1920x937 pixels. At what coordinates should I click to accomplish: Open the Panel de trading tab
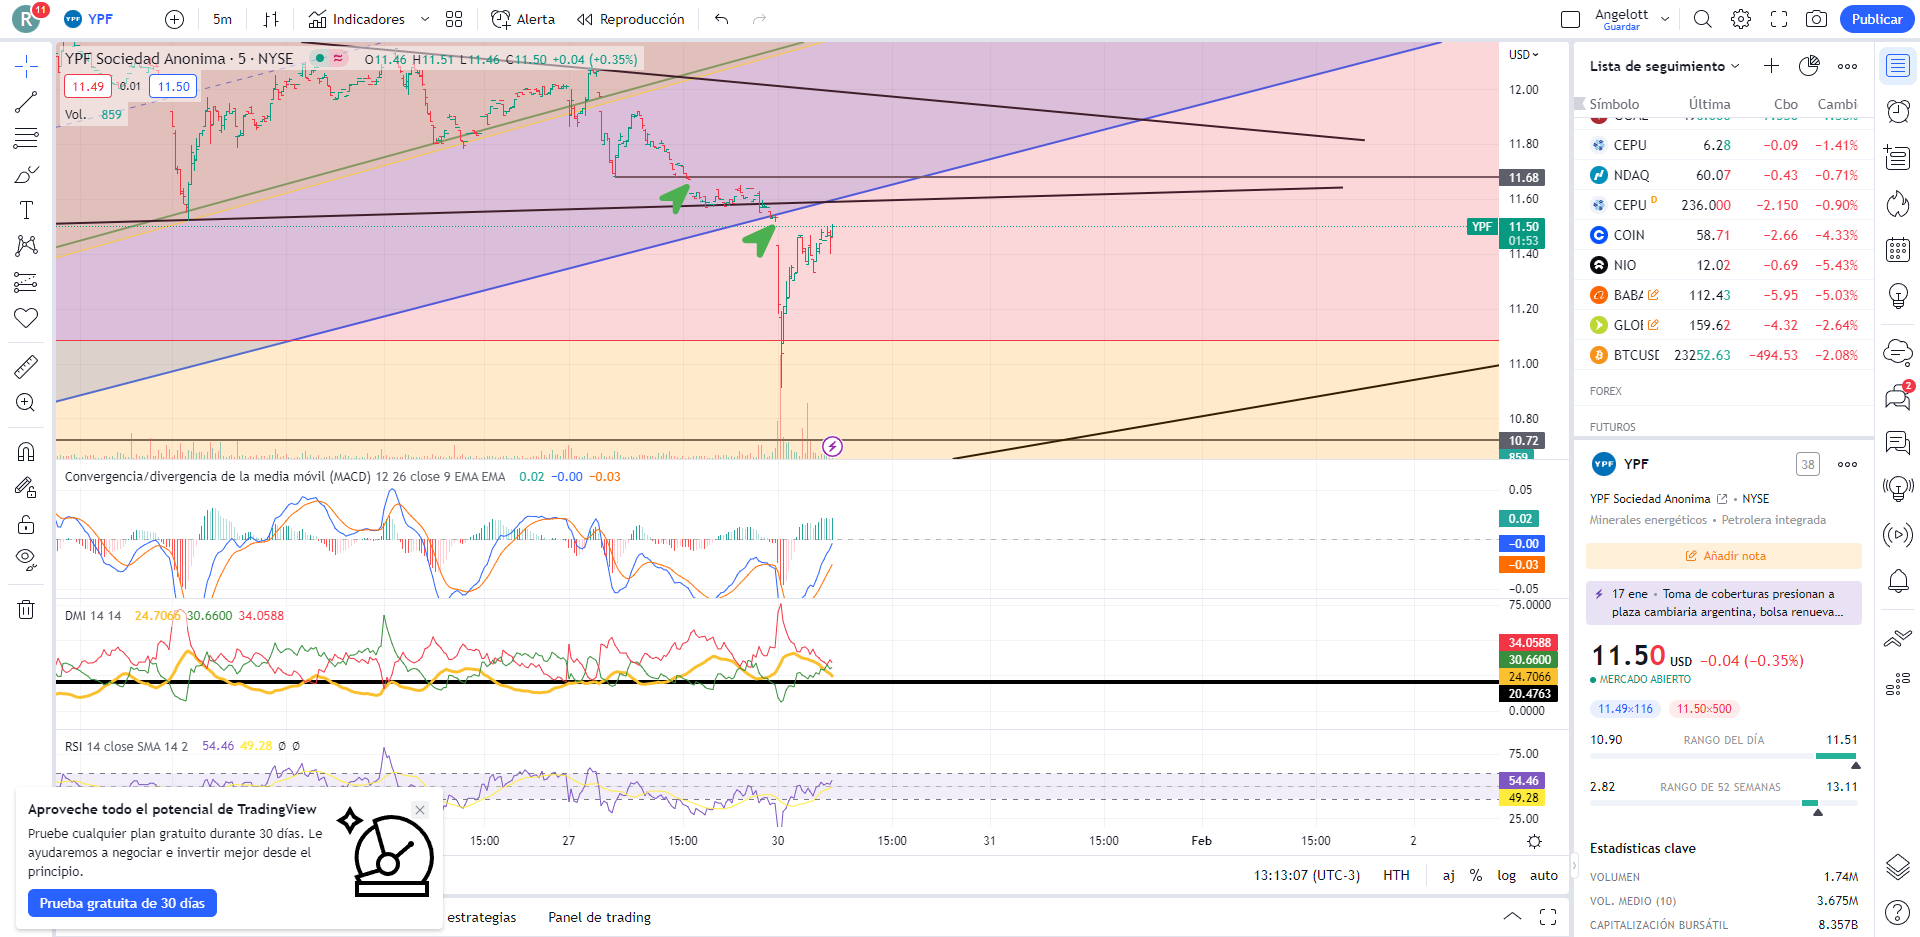[599, 917]
